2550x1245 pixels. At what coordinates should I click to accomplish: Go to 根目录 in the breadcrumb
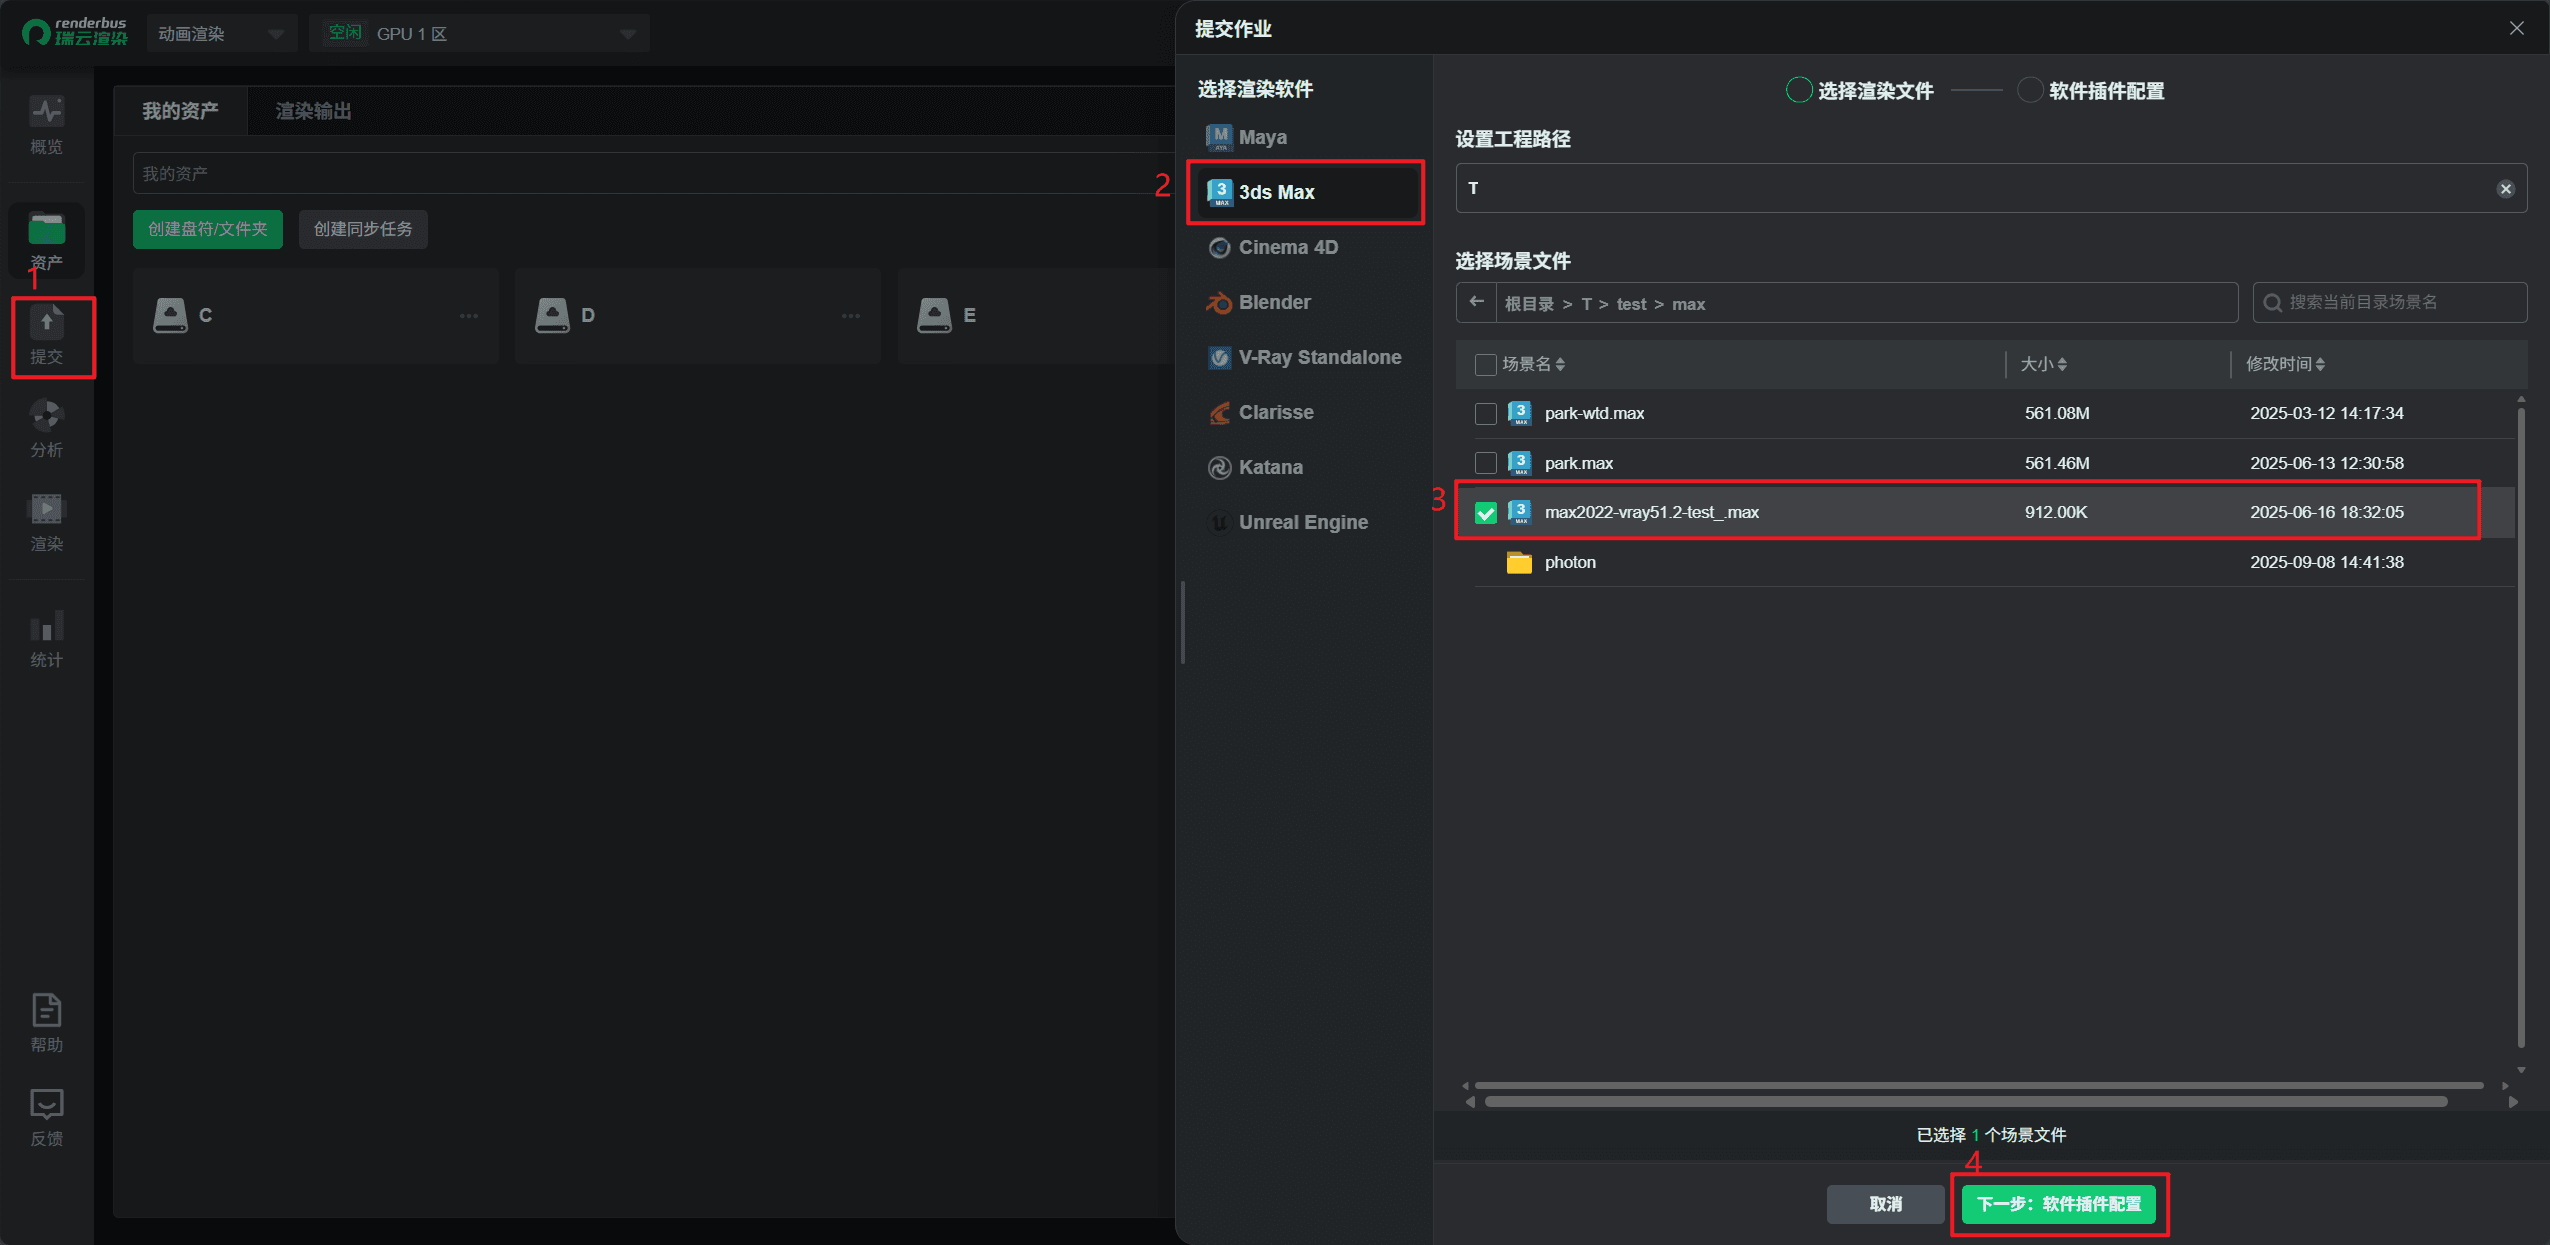pyautogui.click(x=1529, y=304)
